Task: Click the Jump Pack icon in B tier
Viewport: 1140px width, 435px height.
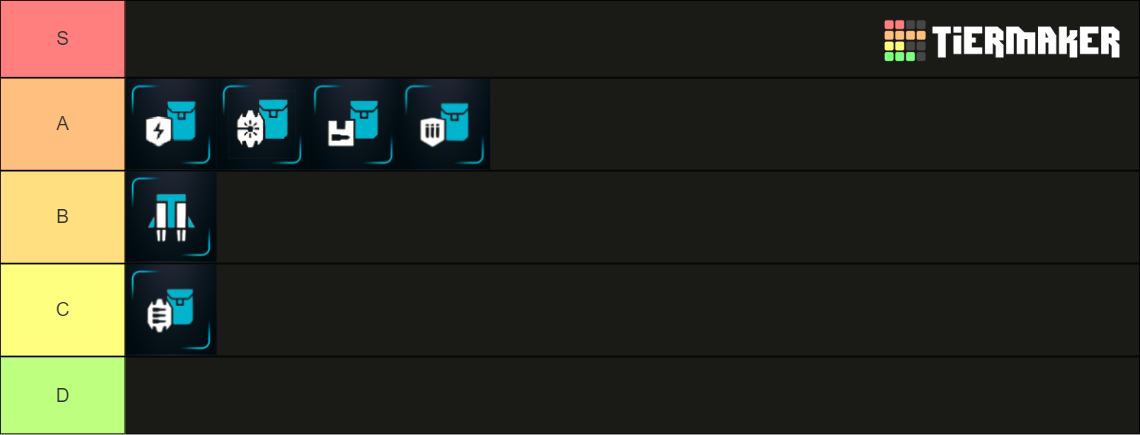Action: [x=171, y=217]
